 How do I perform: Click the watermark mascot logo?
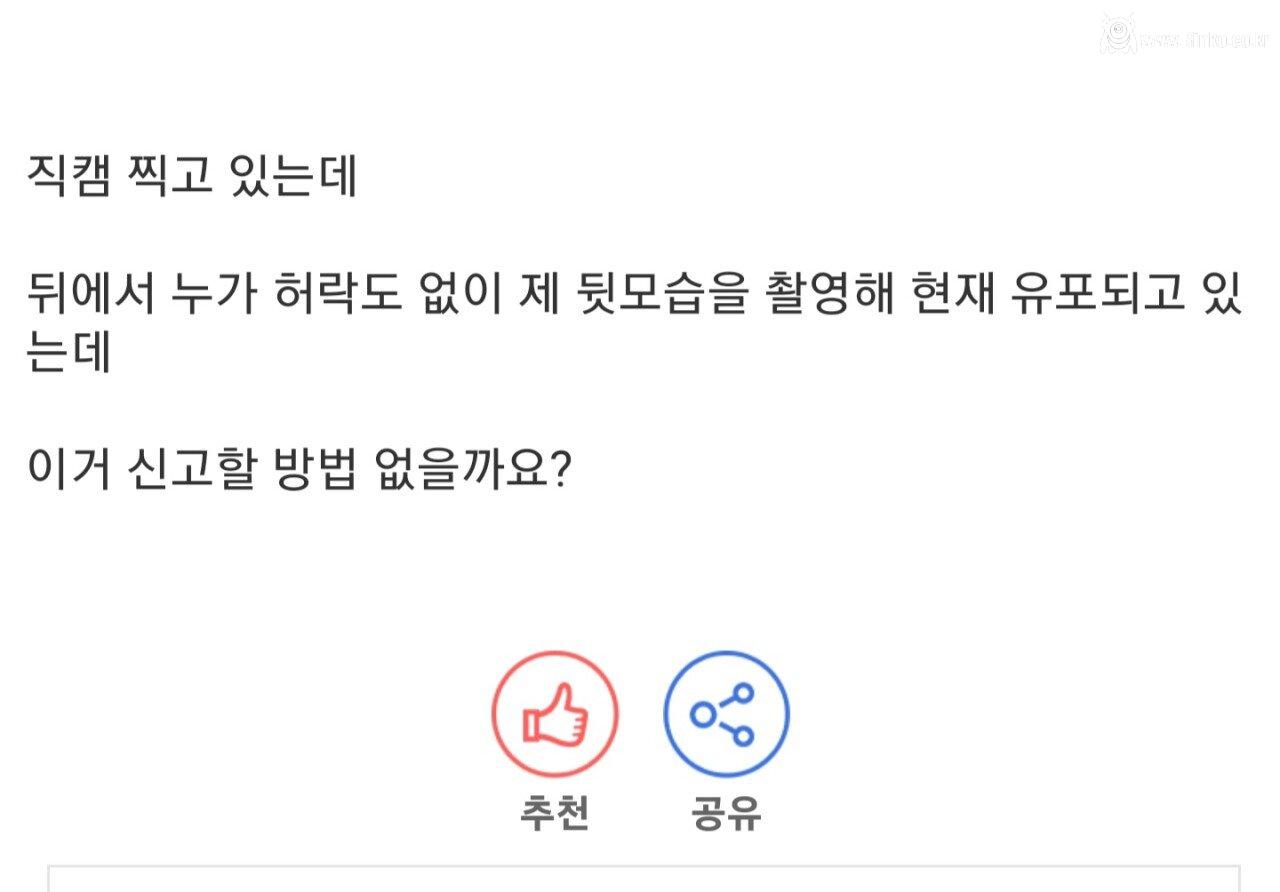(x=1117, y=35)
